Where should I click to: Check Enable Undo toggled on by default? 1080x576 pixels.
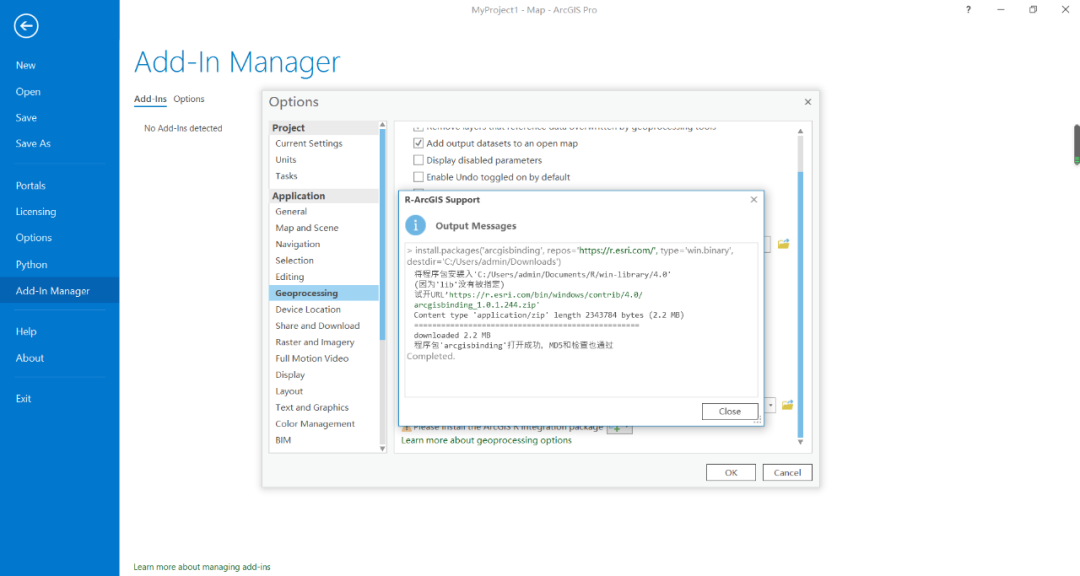click(418, 177)
